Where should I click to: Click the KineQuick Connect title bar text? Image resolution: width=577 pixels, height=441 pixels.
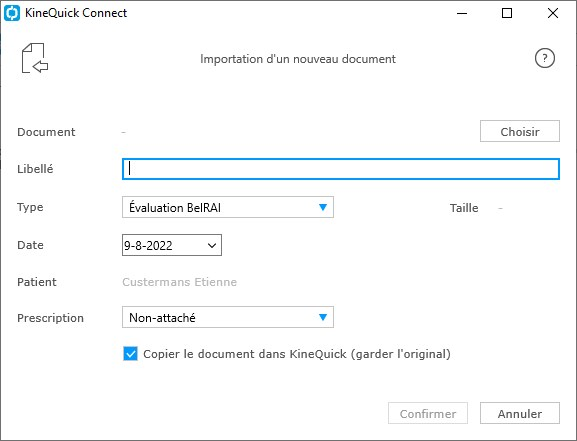(76, 13)
